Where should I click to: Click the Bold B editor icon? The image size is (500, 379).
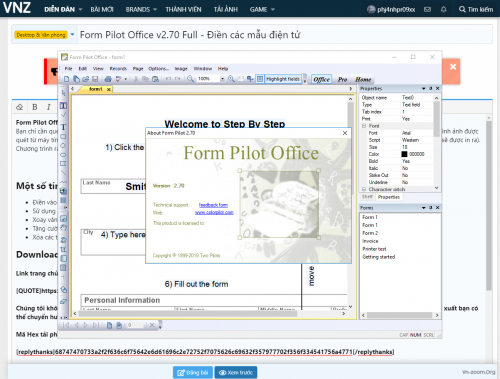(35, 107)
